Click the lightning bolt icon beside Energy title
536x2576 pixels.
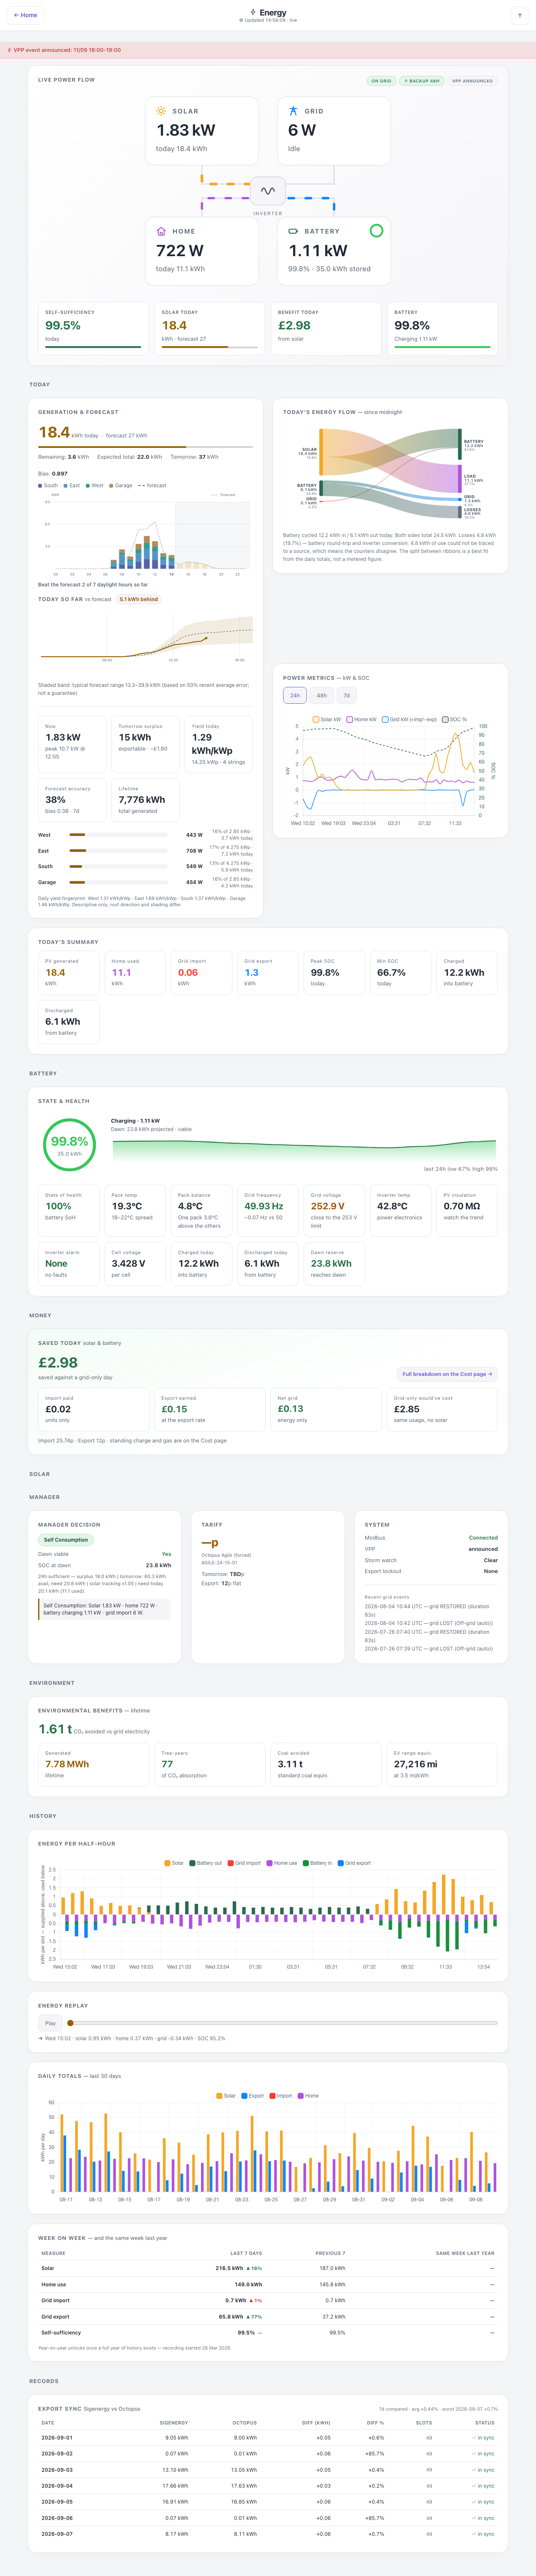pyautogui.click(x=253, y=12)
